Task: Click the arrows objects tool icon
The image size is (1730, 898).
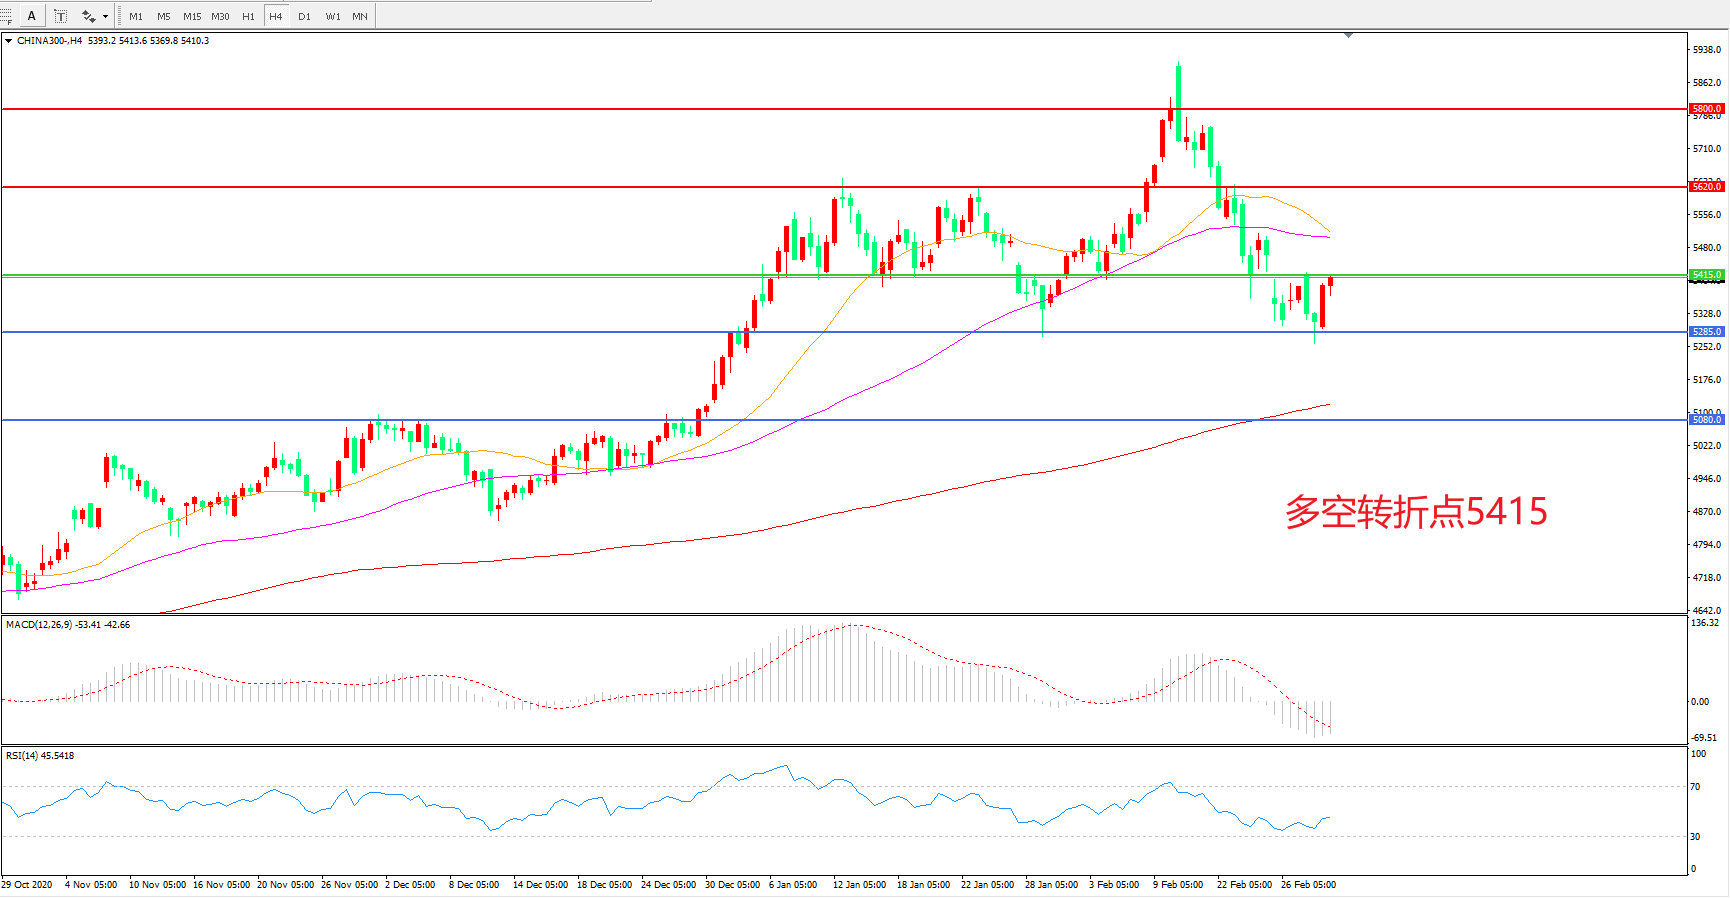Action: tap(88, 16)
